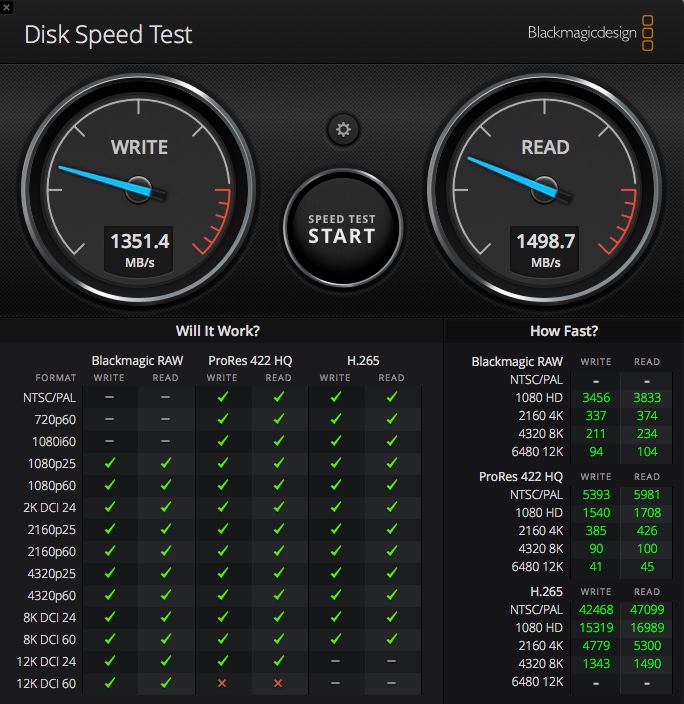Click the Blackmagicdesign logo
Screen dimensions: 684x704
(x=590, y=33)
